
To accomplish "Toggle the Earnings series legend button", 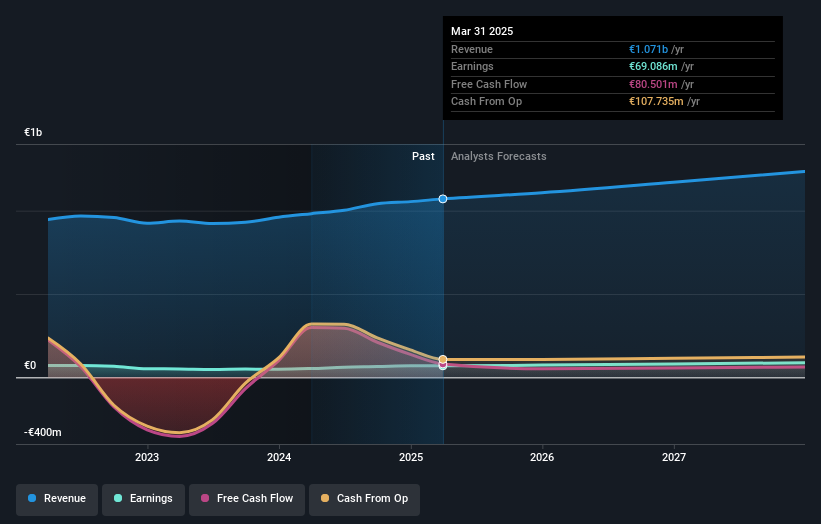I will 143,499.
